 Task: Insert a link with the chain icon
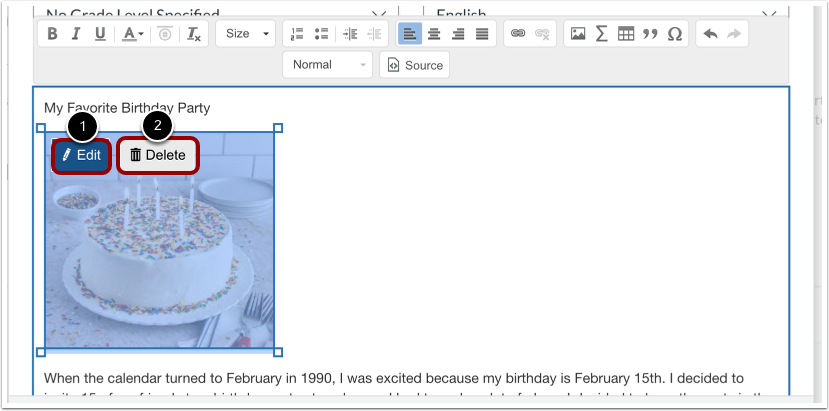pyautogui.click(x=518, y=34)
